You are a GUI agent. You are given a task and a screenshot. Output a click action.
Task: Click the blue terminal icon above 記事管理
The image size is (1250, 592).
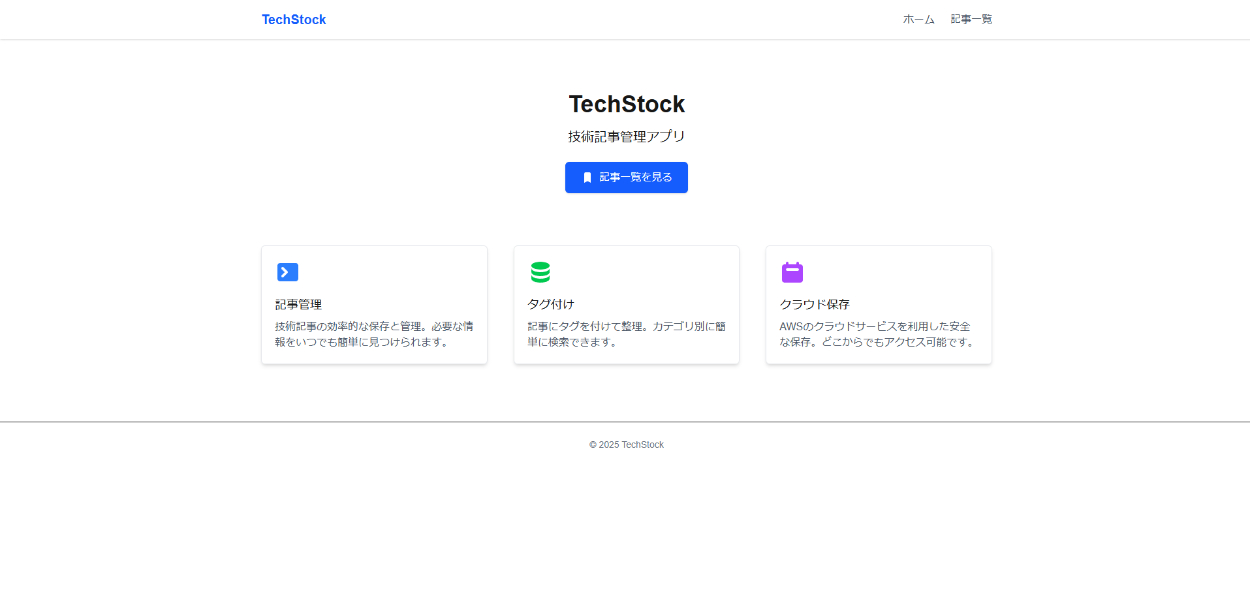click(x=288, y=272)
